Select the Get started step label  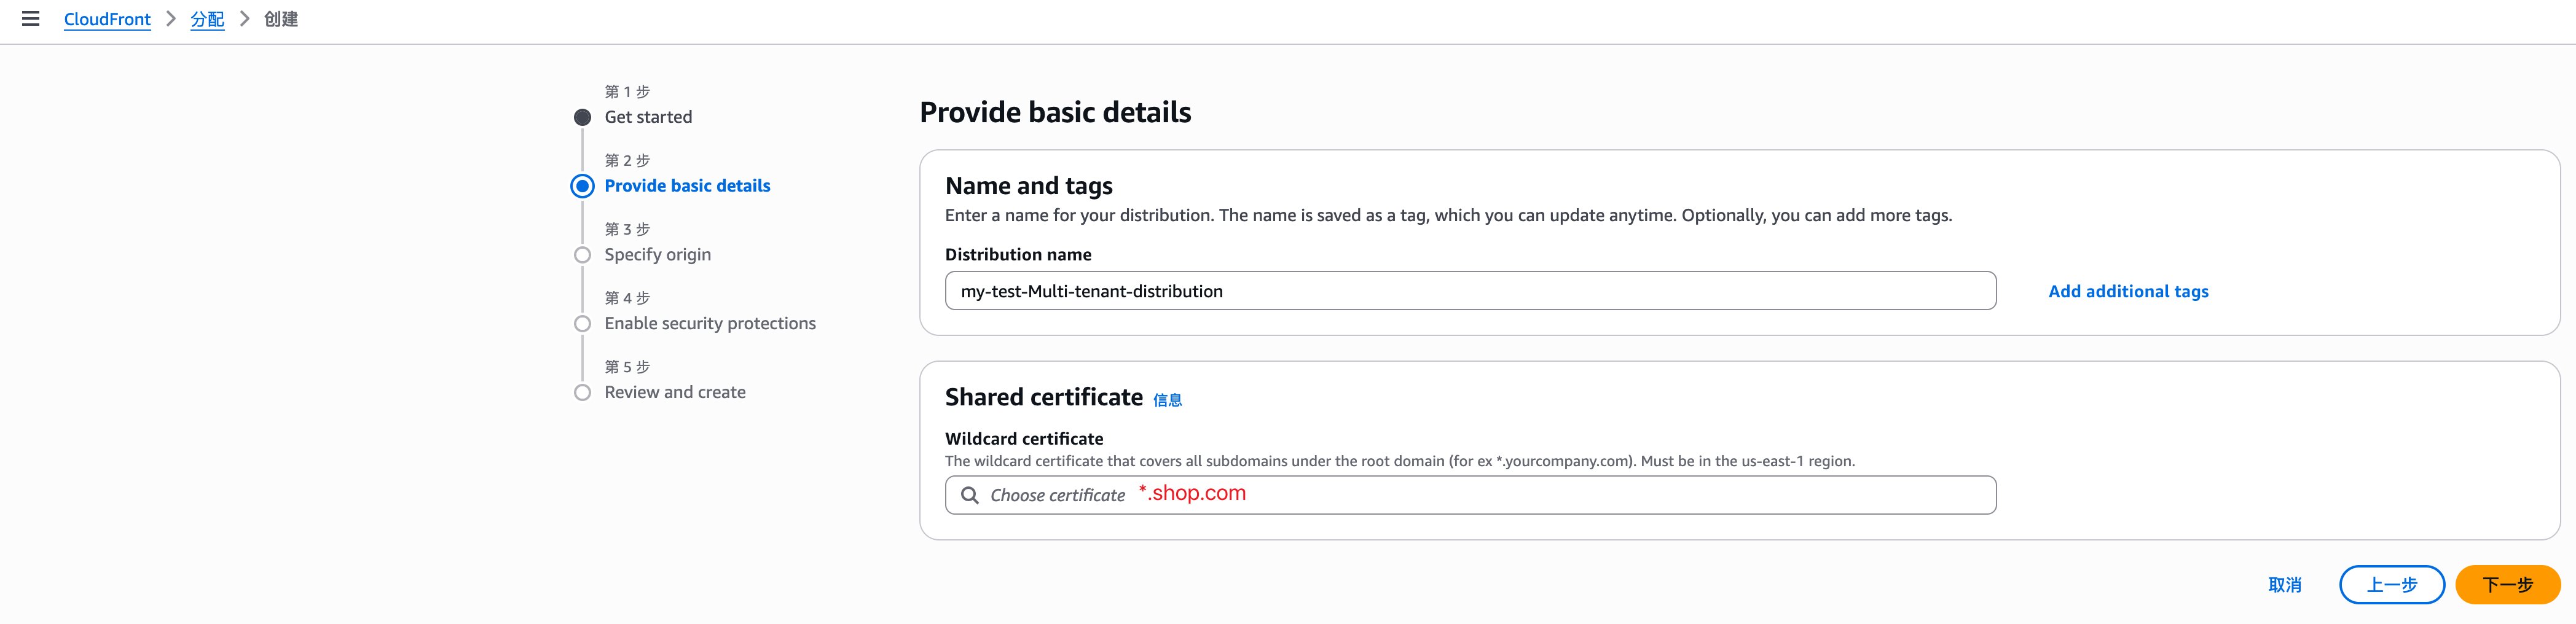click(648, 117)
